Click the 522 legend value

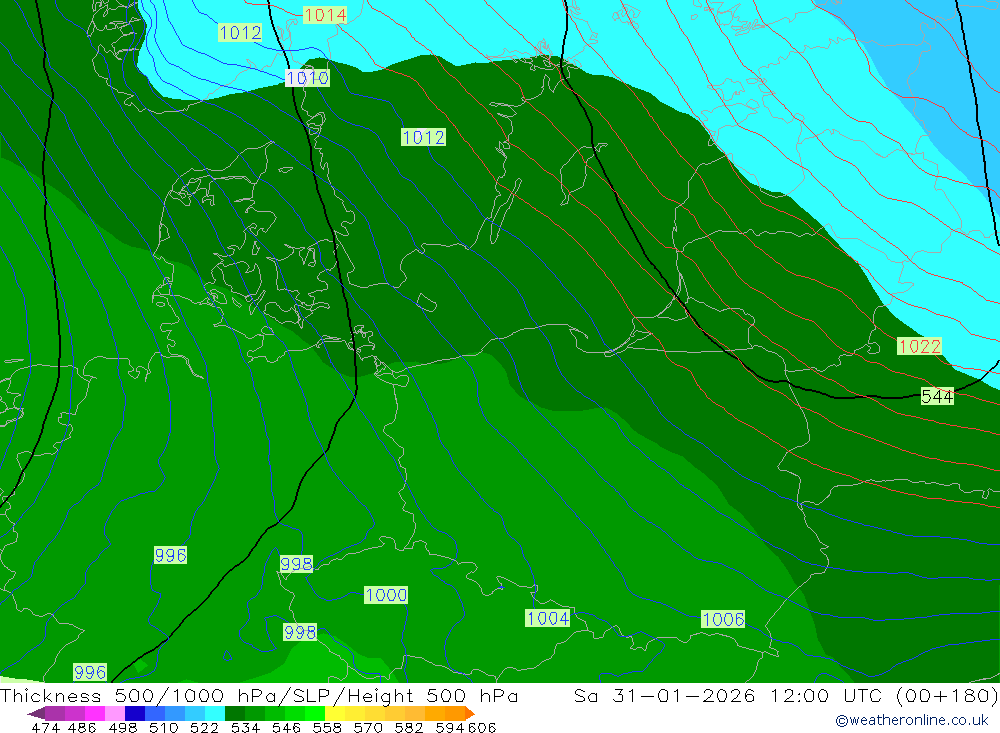pyautogui.click(x=204, y=727)
